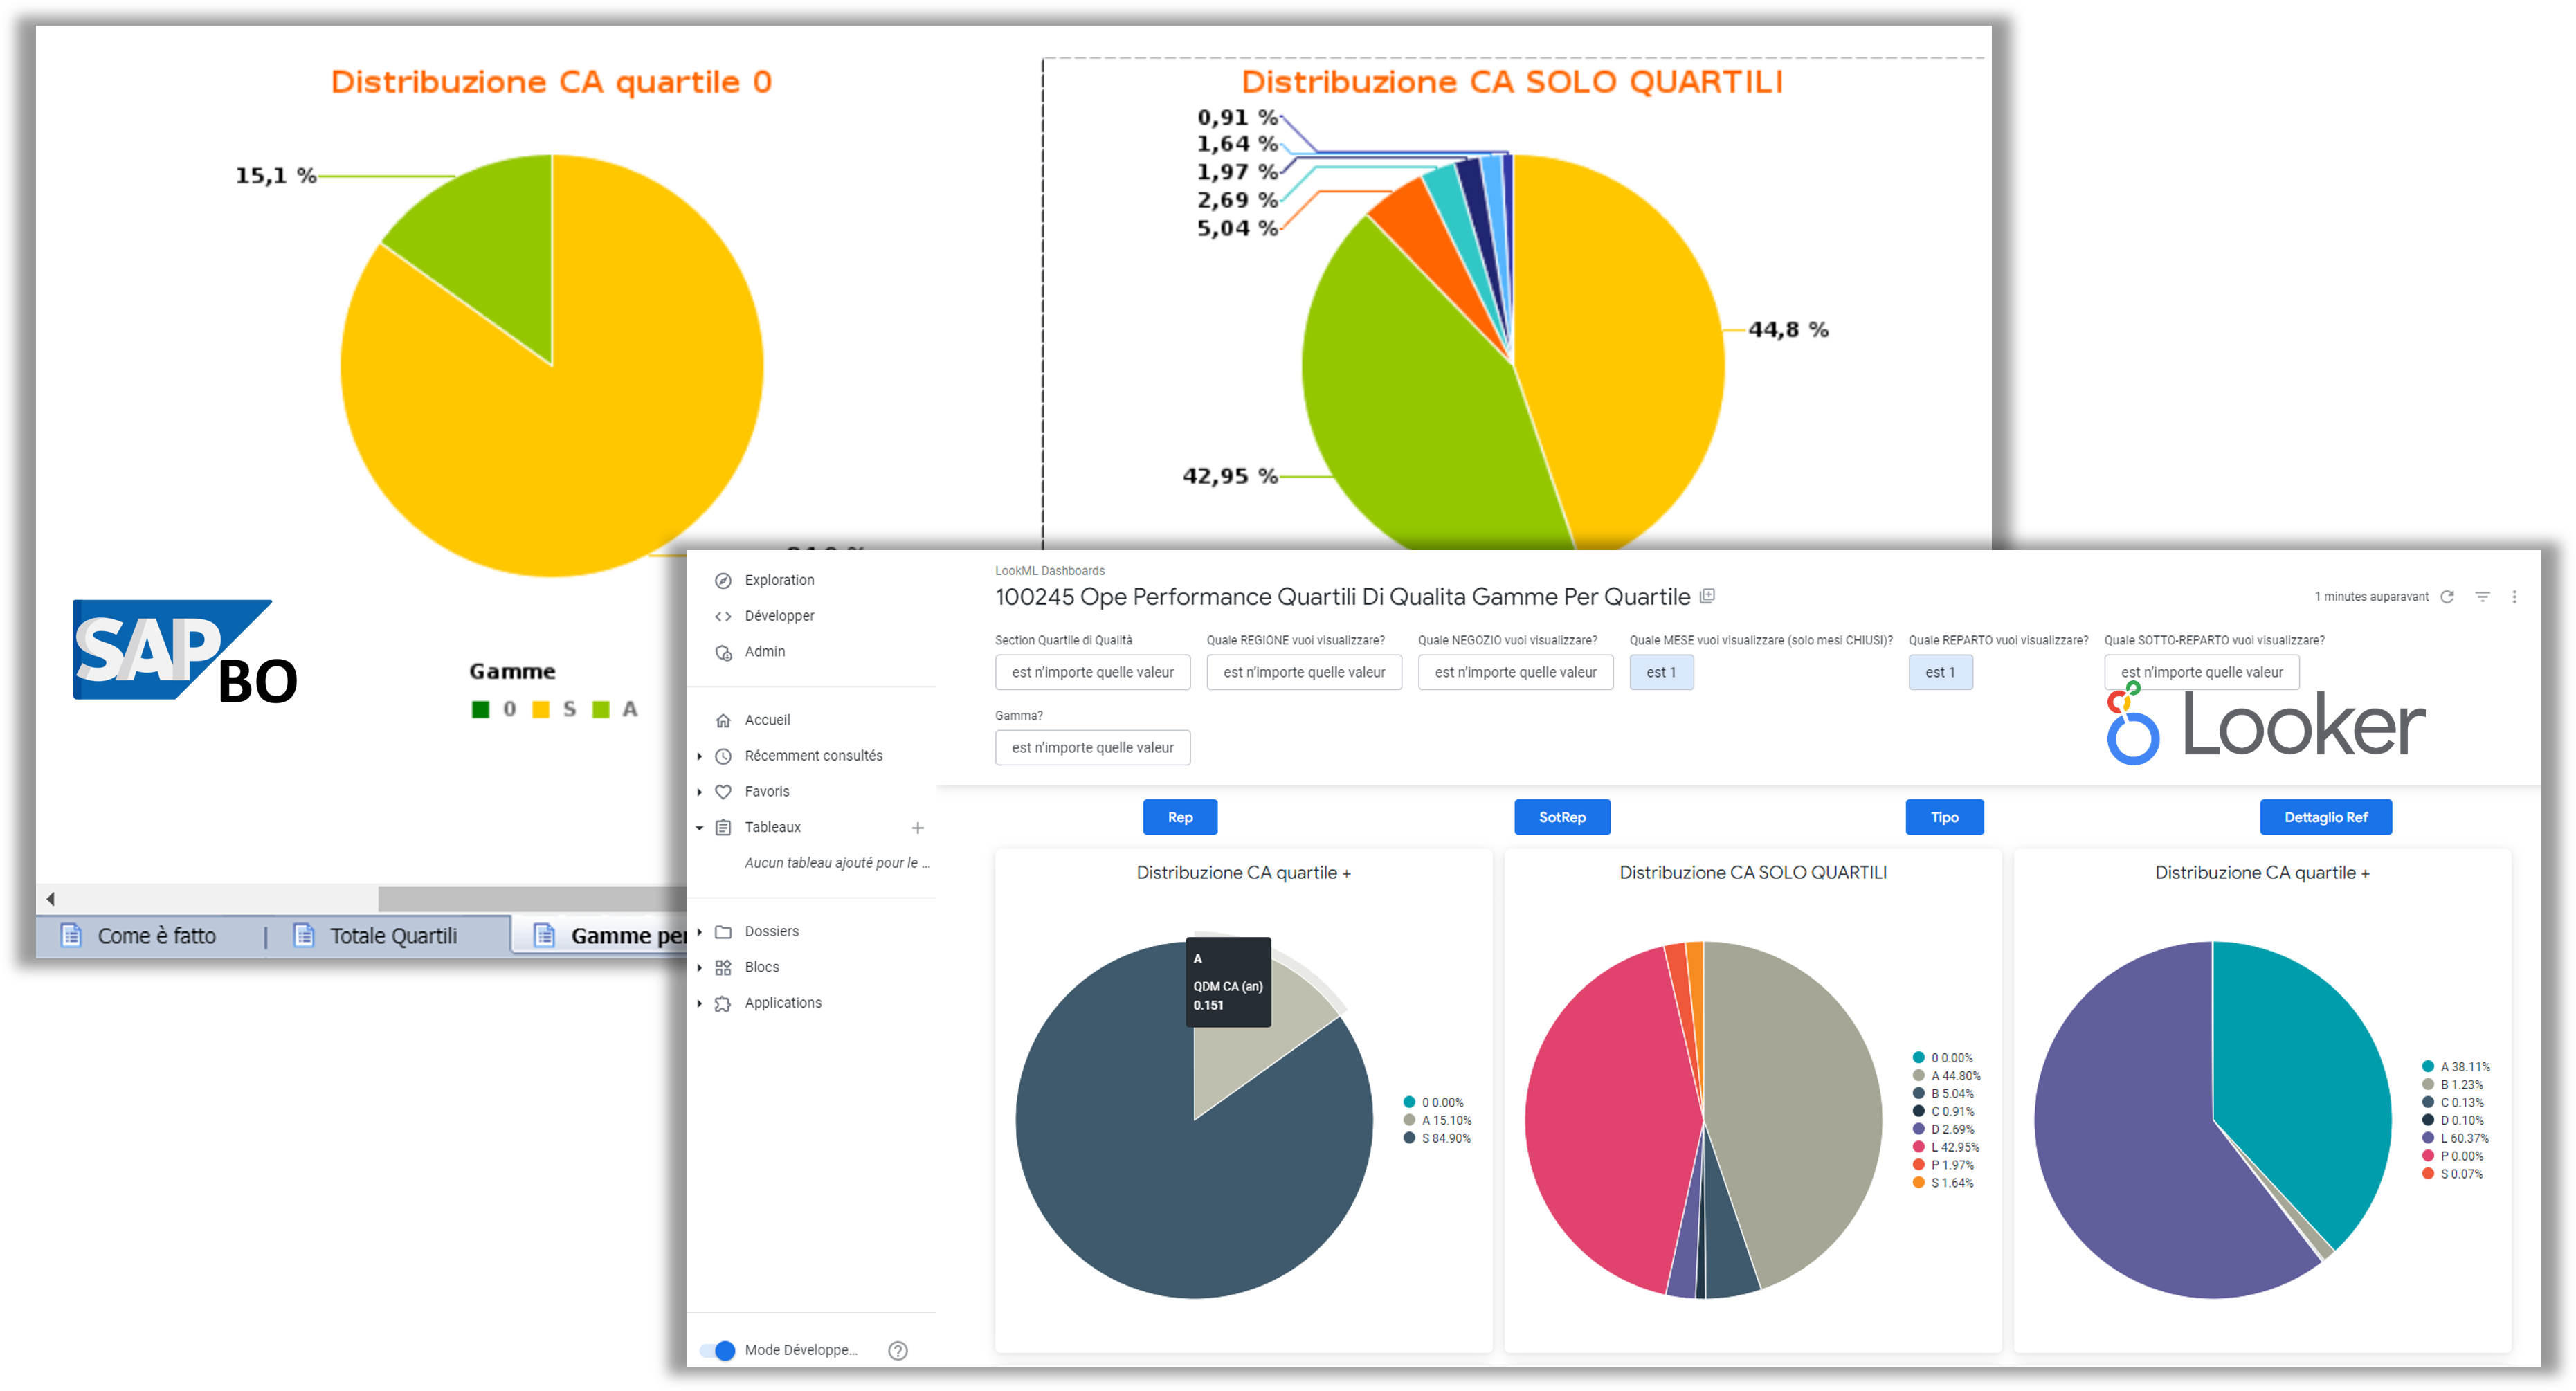Click the plus icon beside Tableaux

point(917,828)
